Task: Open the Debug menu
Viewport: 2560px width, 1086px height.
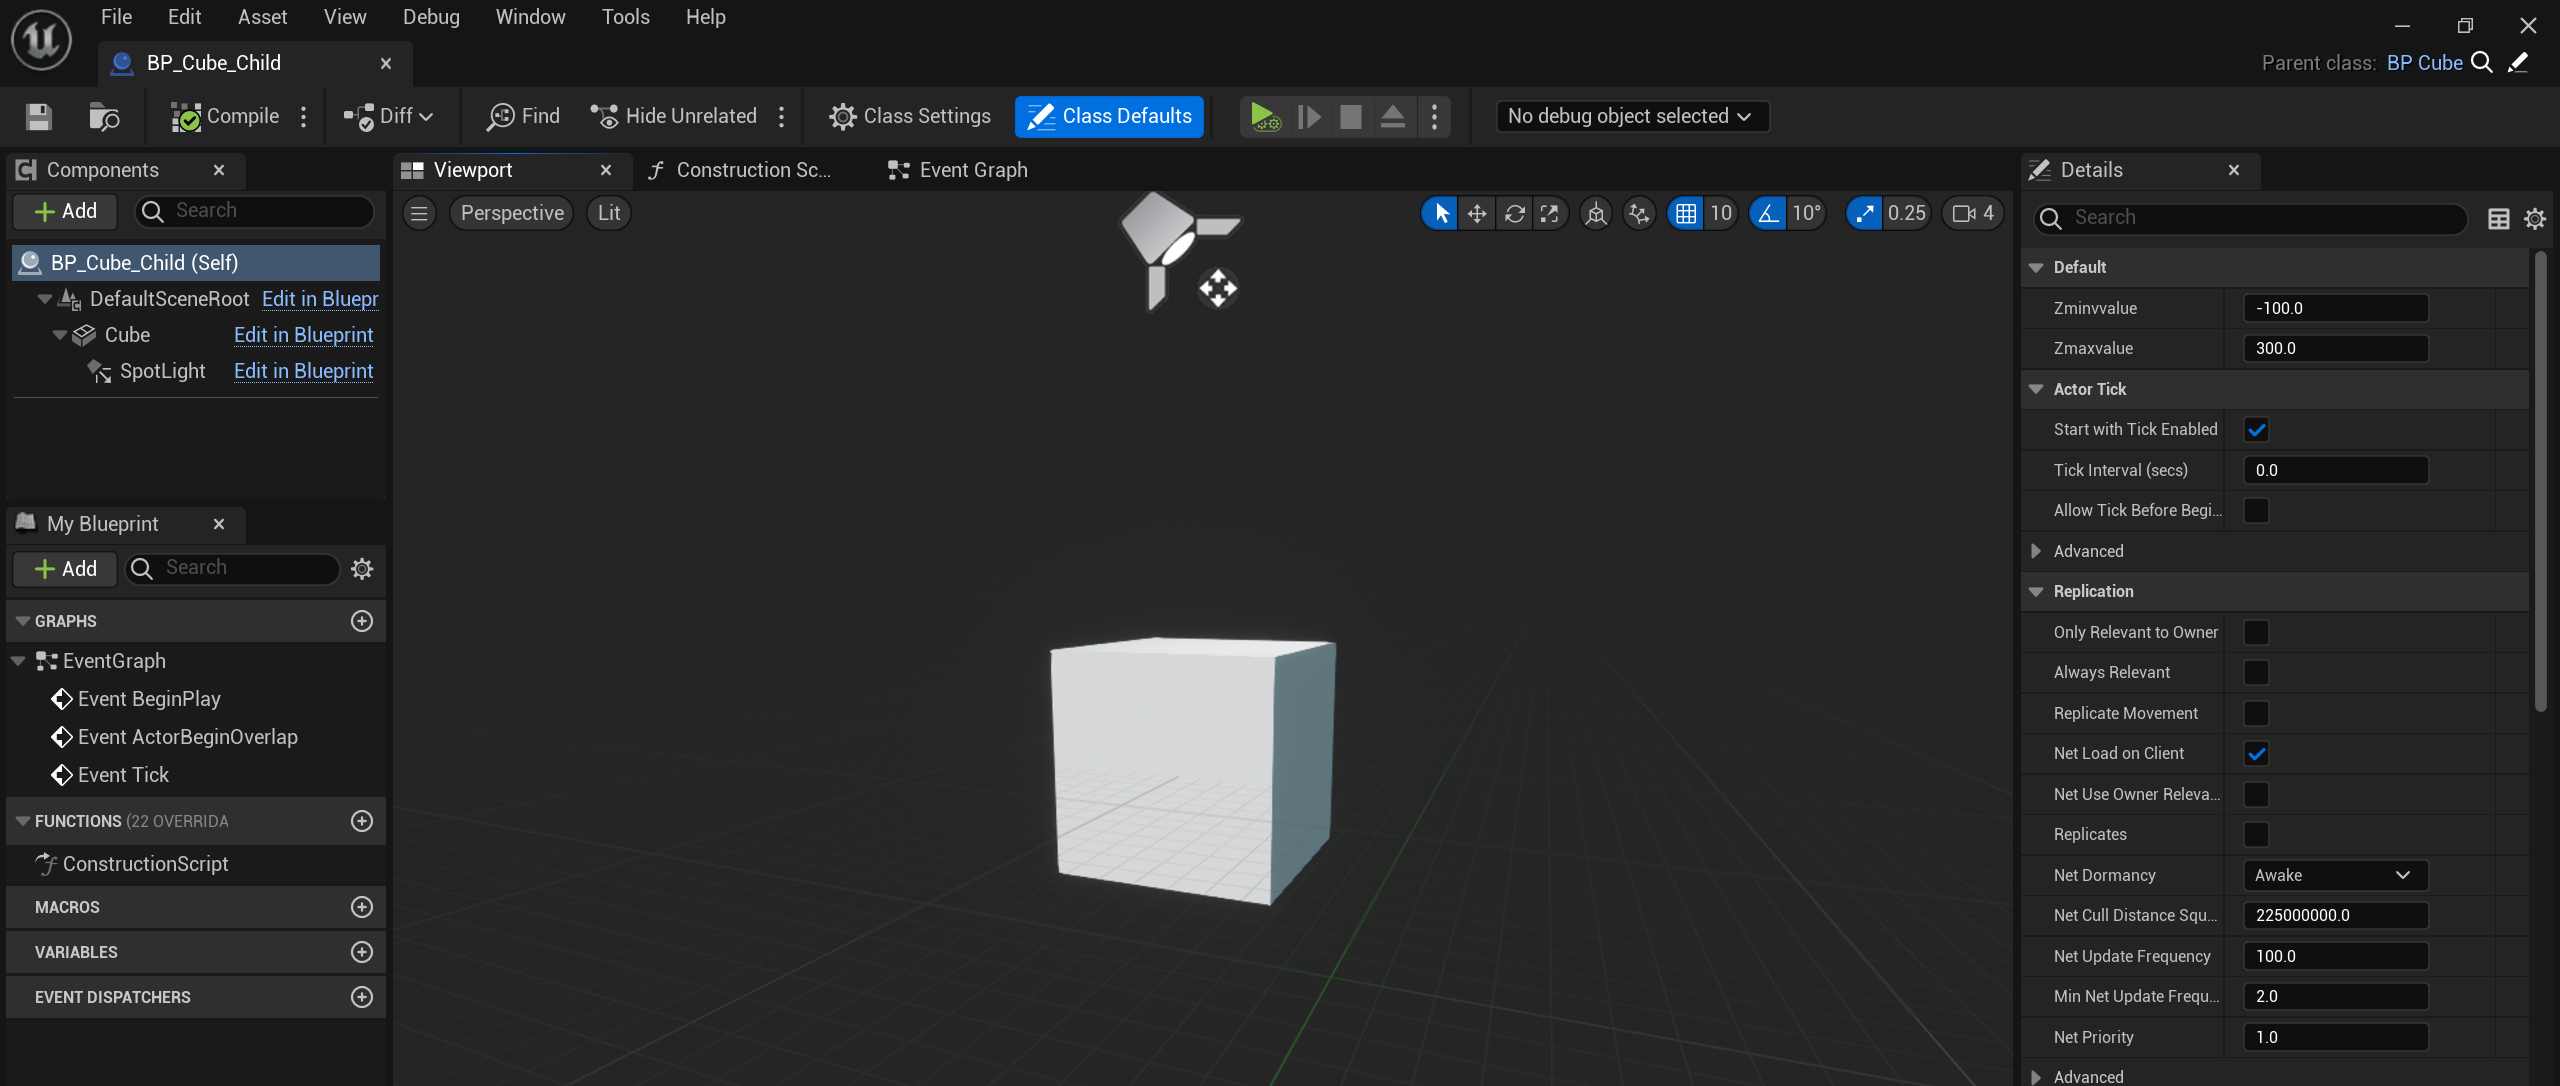Action: tap(431, 17)
